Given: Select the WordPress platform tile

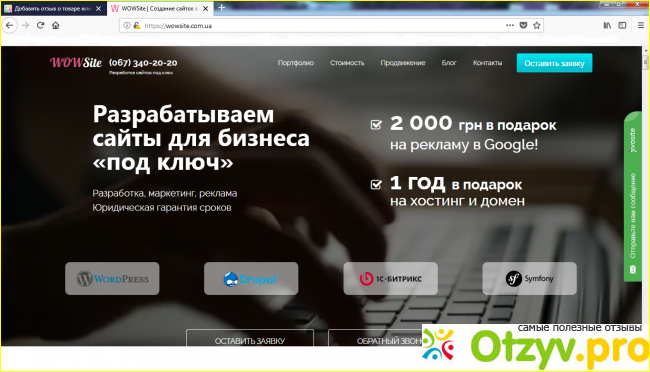Looking at the screenshot, I should click(112, 278).
